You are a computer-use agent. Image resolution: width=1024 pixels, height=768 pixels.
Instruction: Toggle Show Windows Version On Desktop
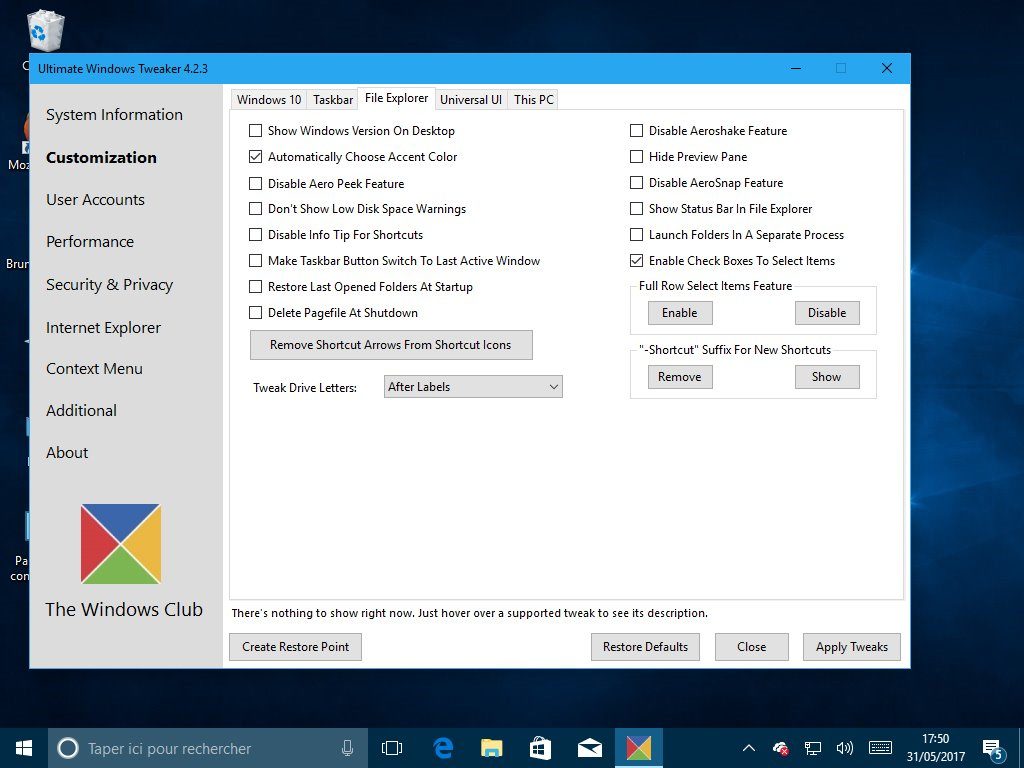click(x=255, y=131)
